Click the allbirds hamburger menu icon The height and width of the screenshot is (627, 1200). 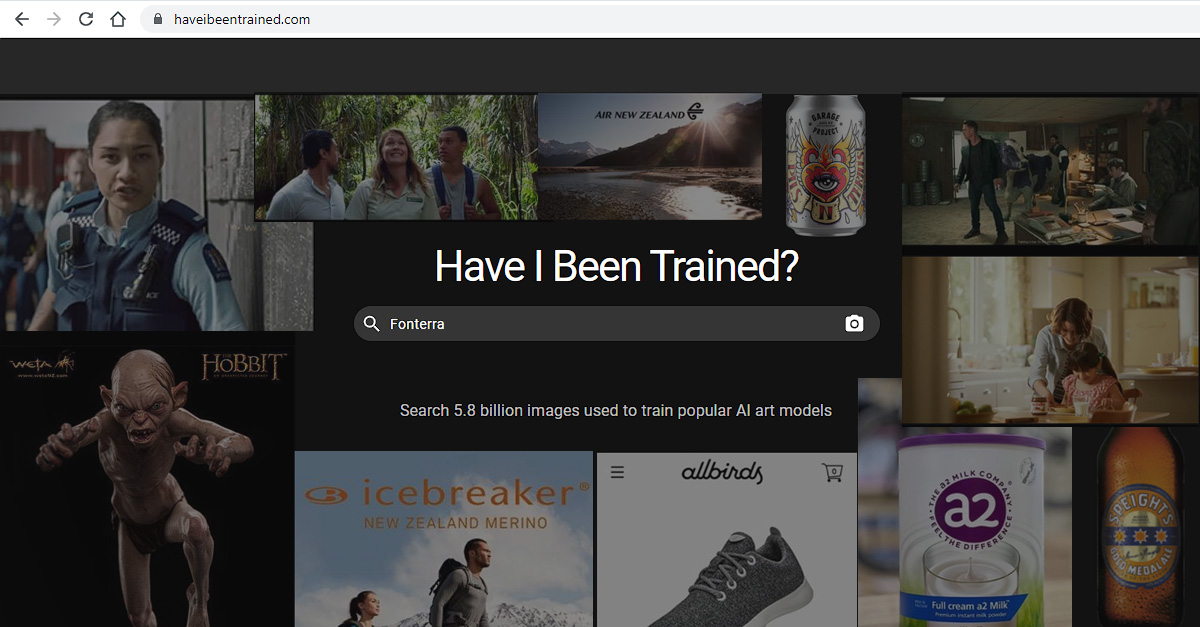click(x=617, y=472)
